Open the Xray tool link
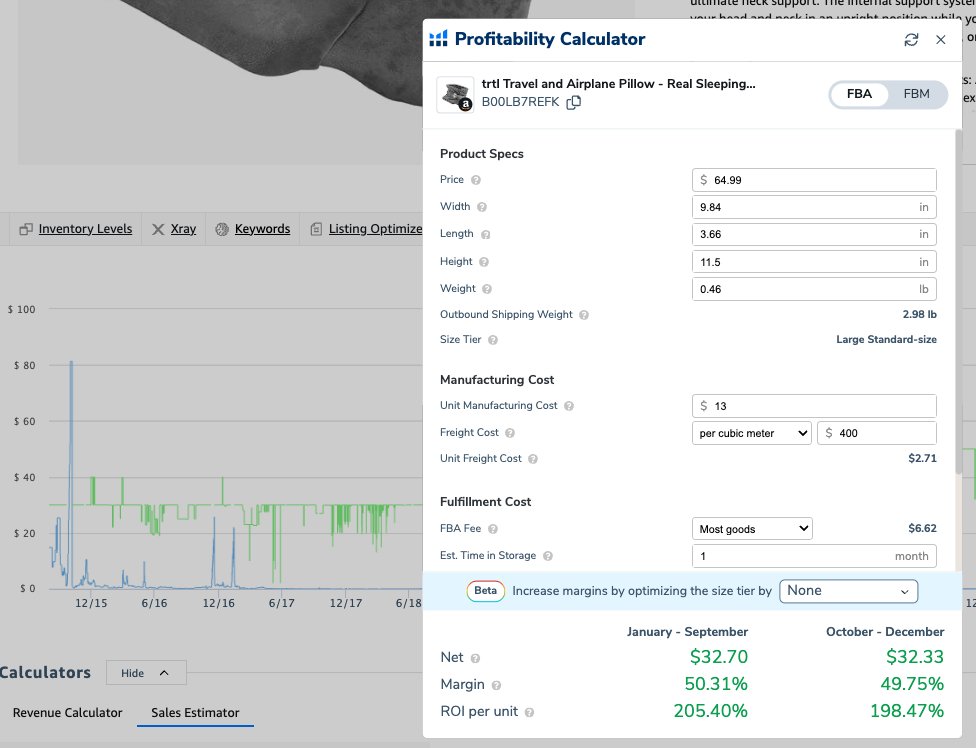The width and height of the screenshot is (976, 748). [x=183, y=229]
